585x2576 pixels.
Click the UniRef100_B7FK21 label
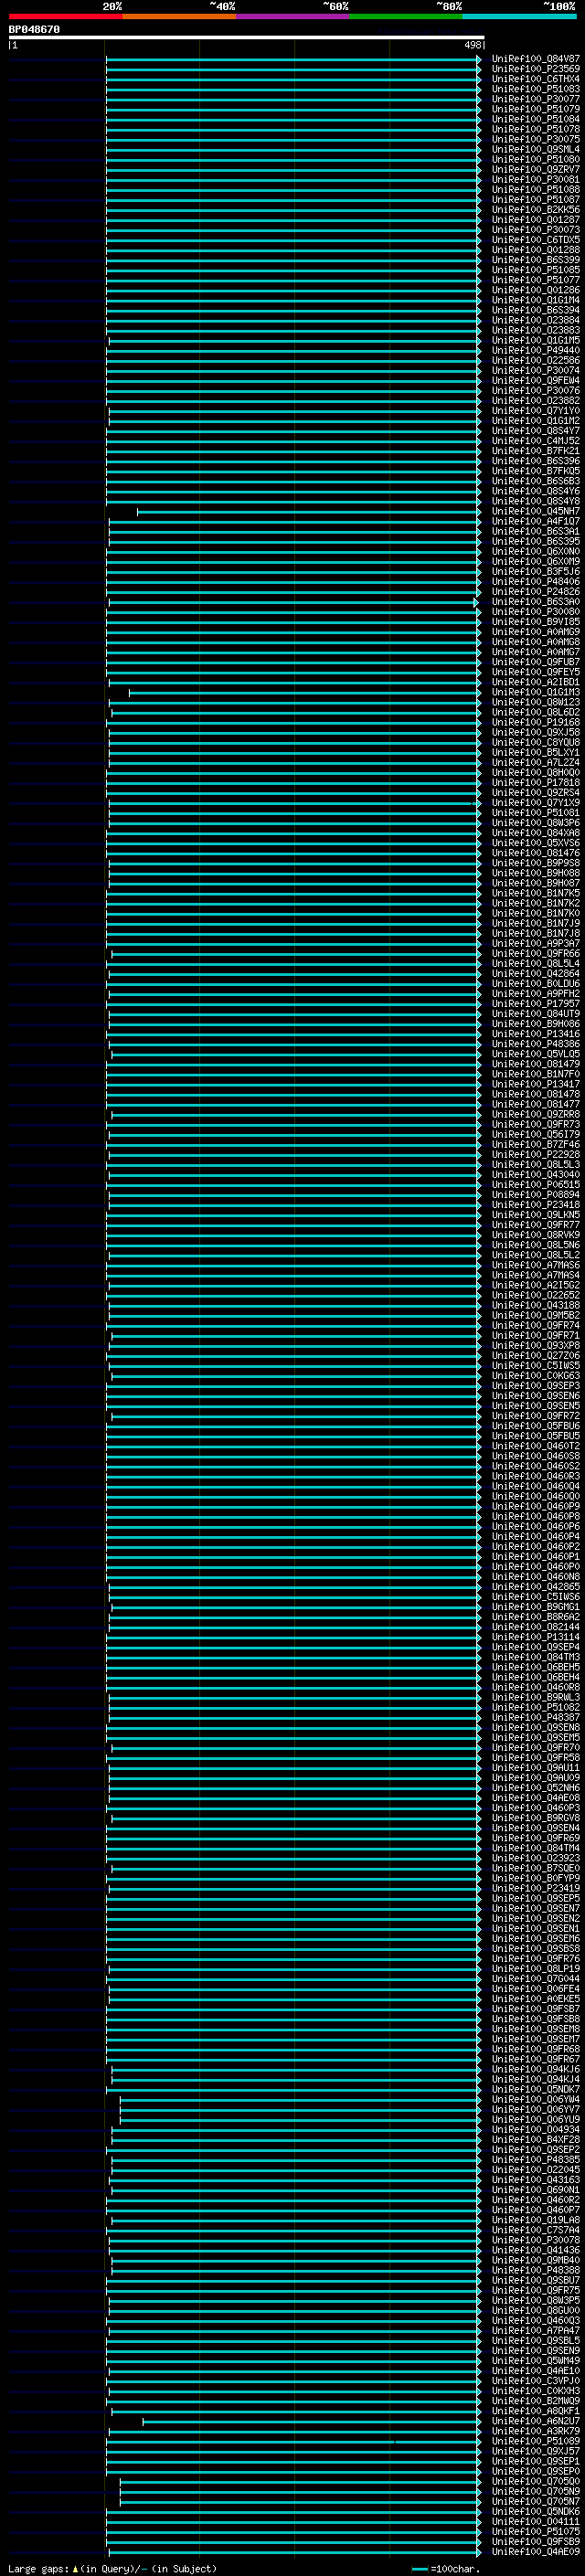(x=536, y=451)
